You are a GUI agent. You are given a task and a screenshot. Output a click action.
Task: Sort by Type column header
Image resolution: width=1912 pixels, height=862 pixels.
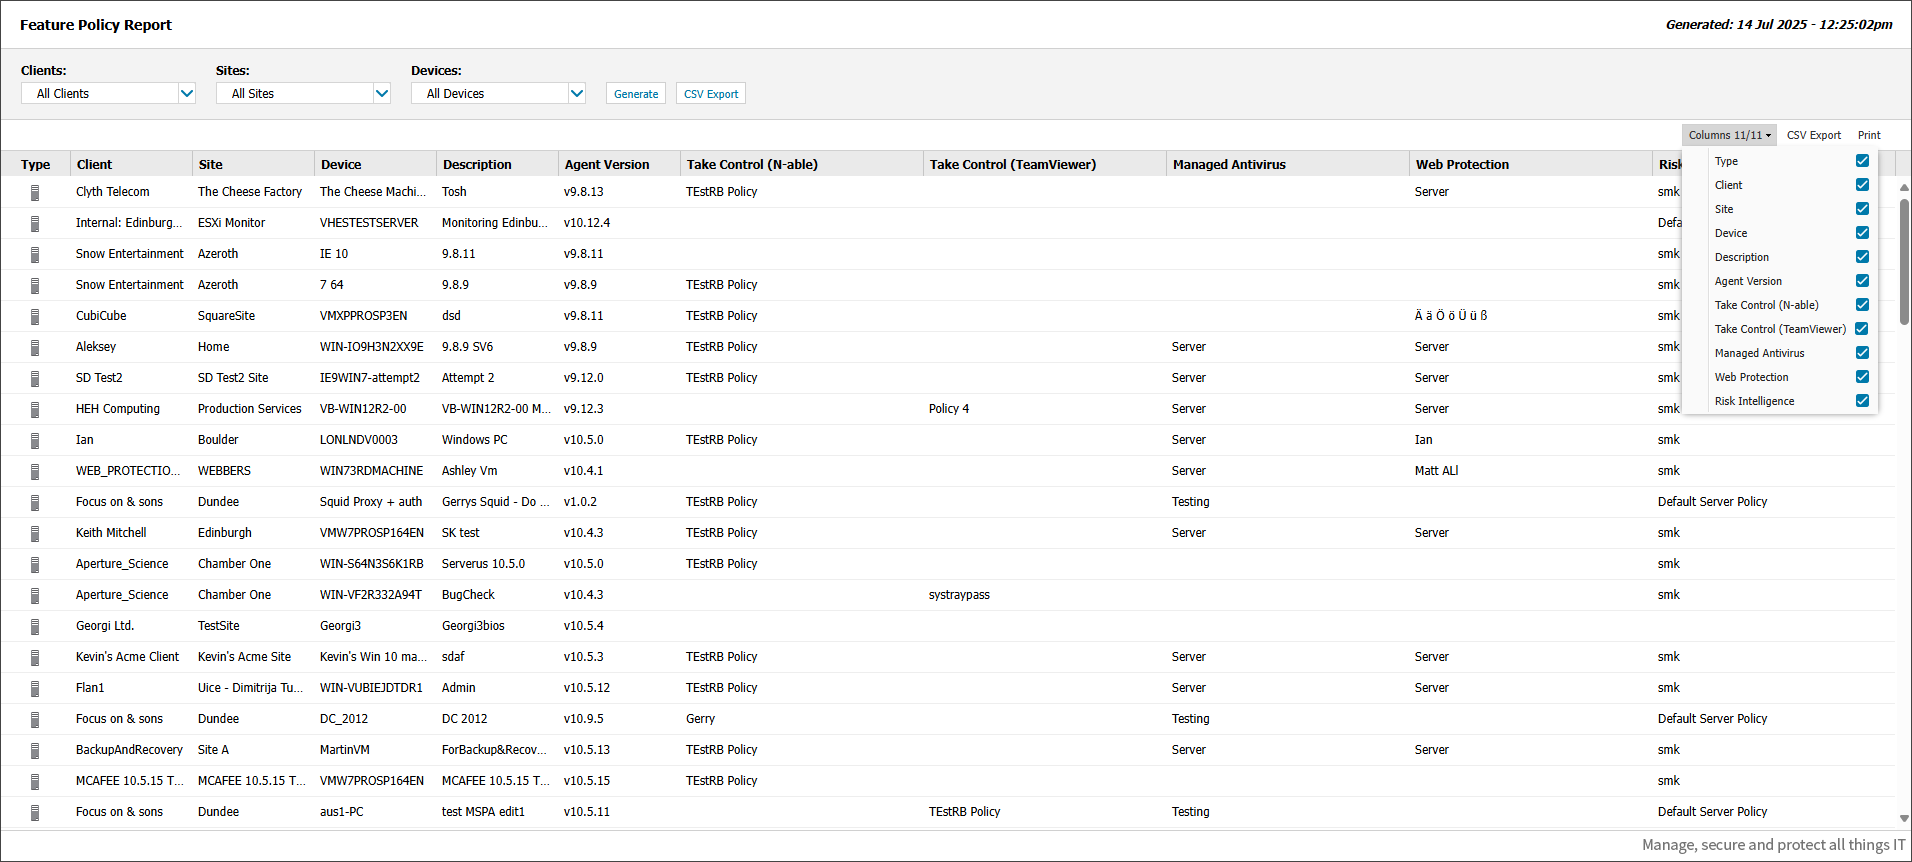[x=35, y=164]
